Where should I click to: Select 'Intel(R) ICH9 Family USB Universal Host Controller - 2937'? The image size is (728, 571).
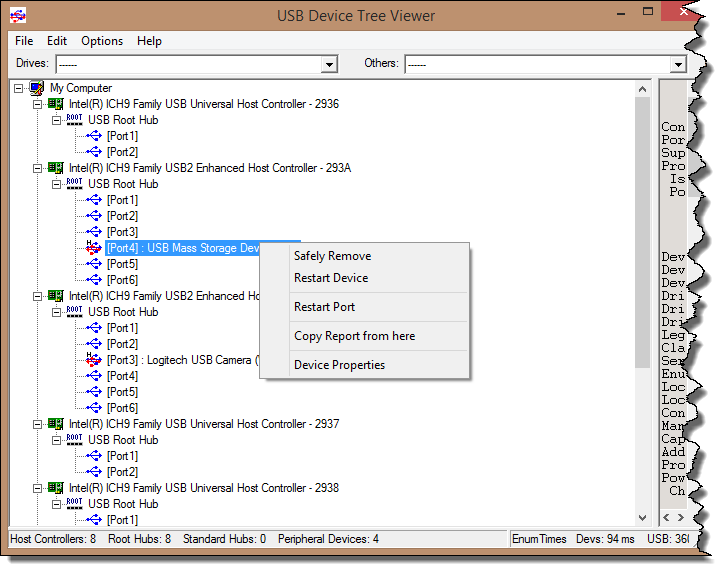204,424
